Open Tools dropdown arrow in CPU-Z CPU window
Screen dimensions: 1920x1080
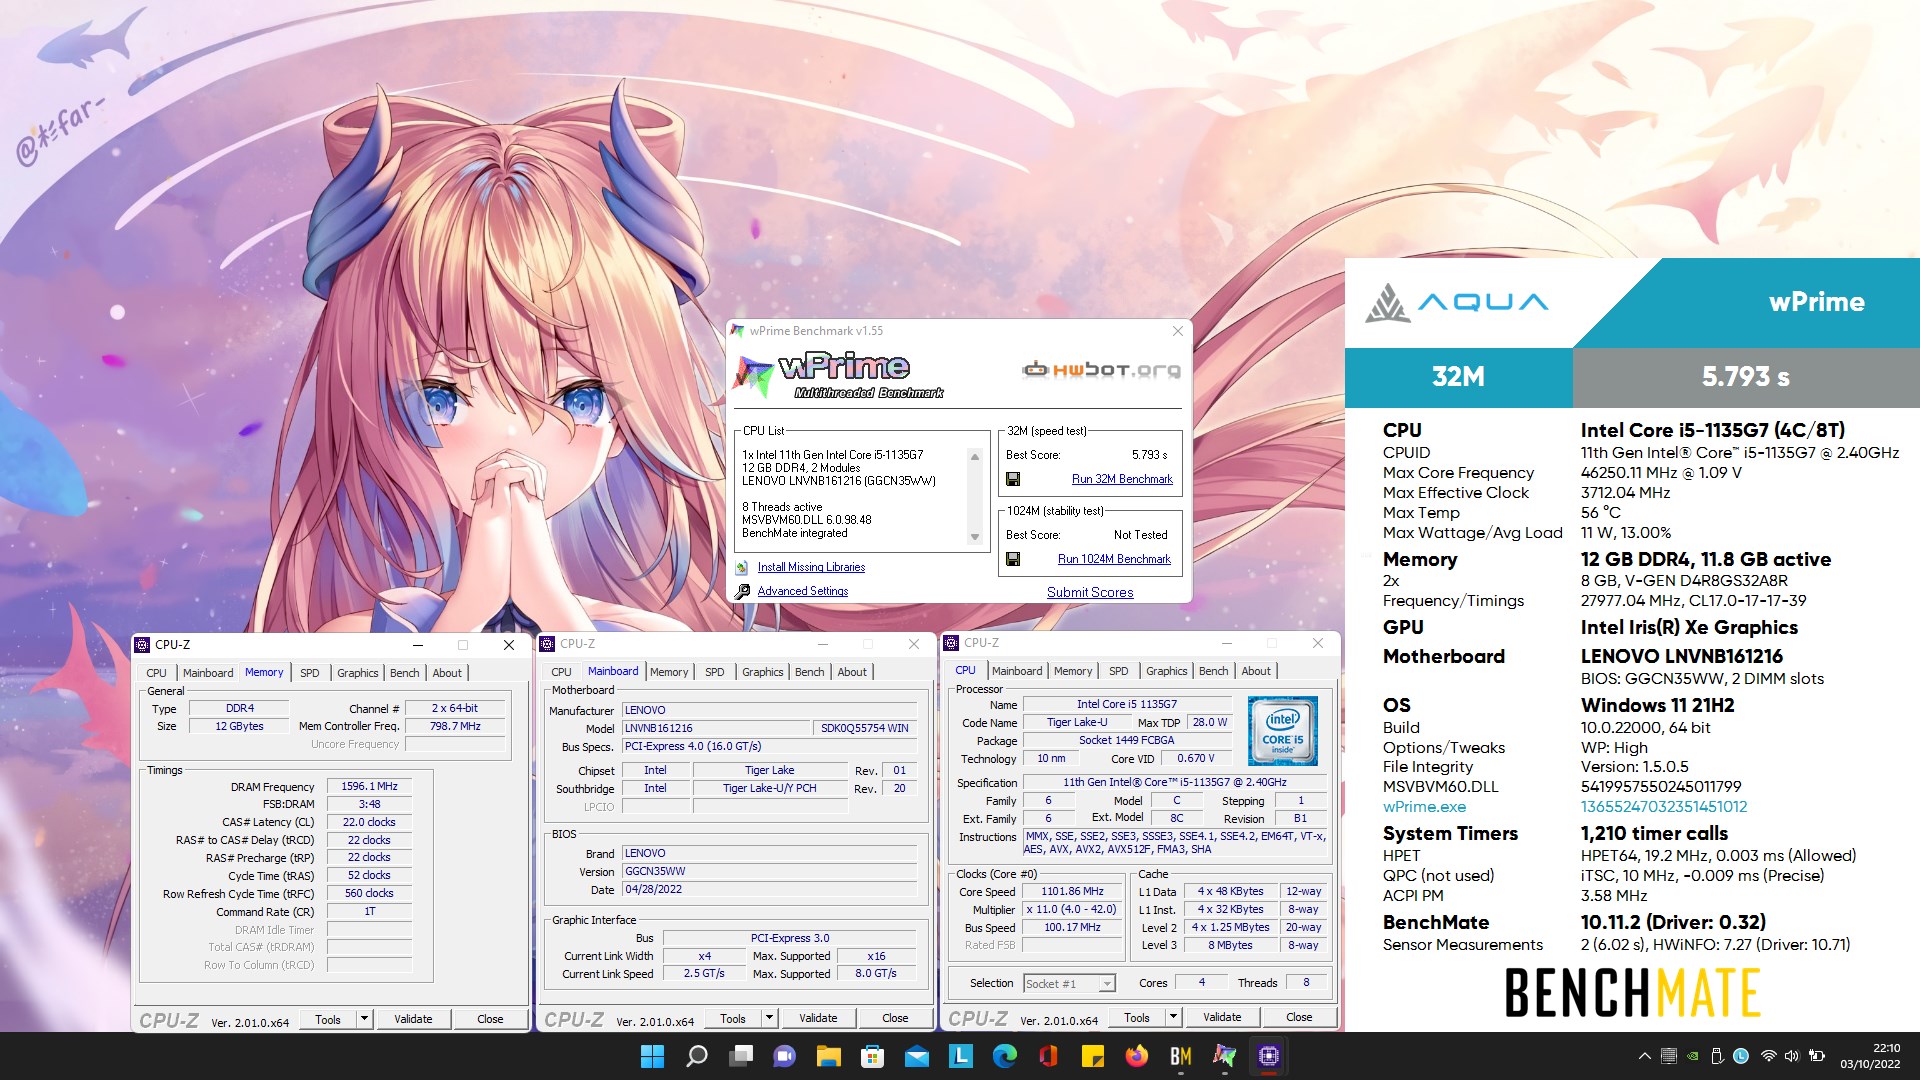tap(1173, 1017)
